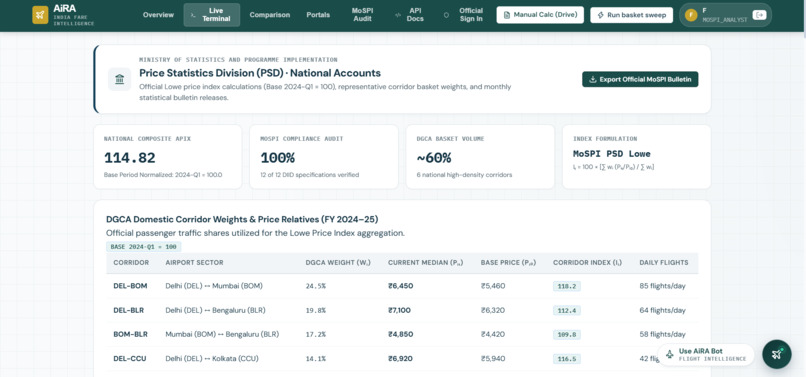Switch to the Live Terminal tab

(212, 15)
